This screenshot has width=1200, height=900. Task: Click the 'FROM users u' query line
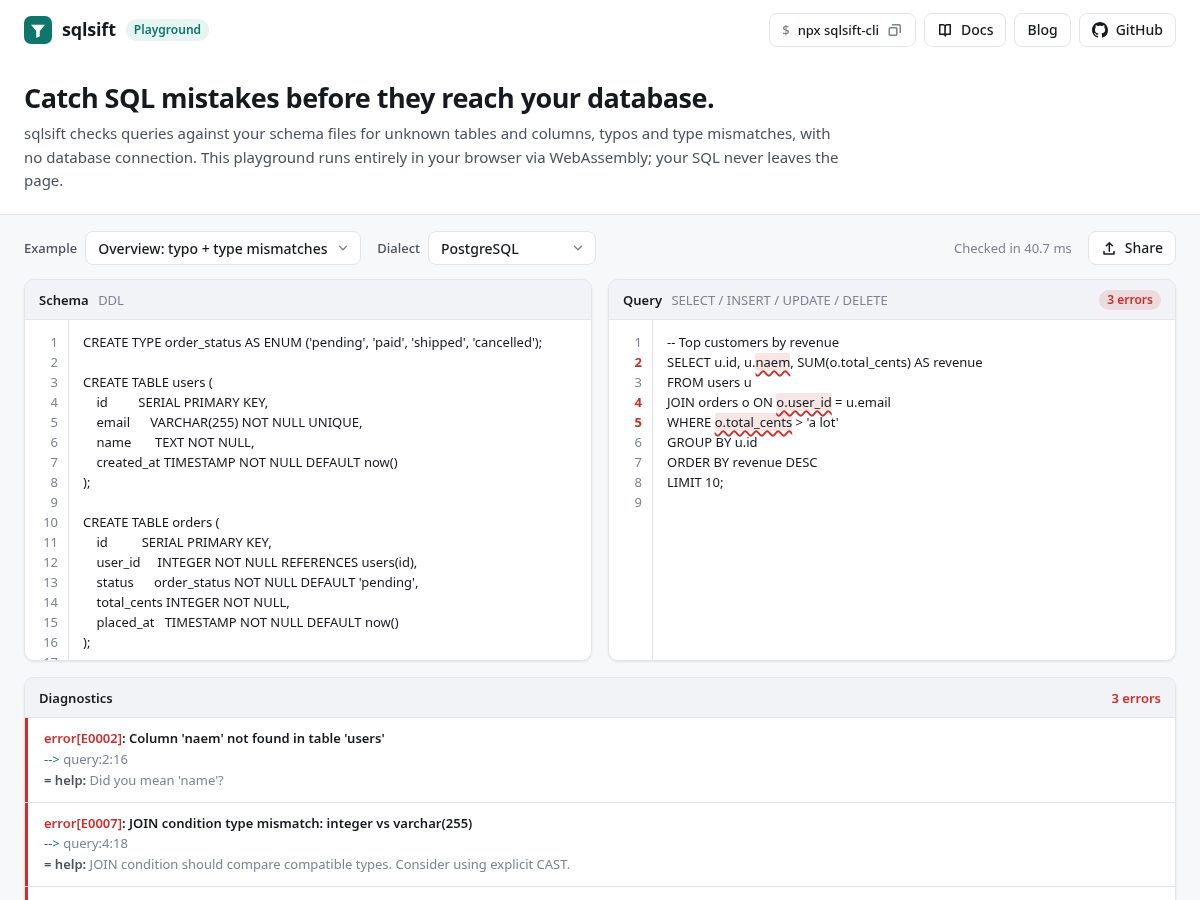click(709, 382)
